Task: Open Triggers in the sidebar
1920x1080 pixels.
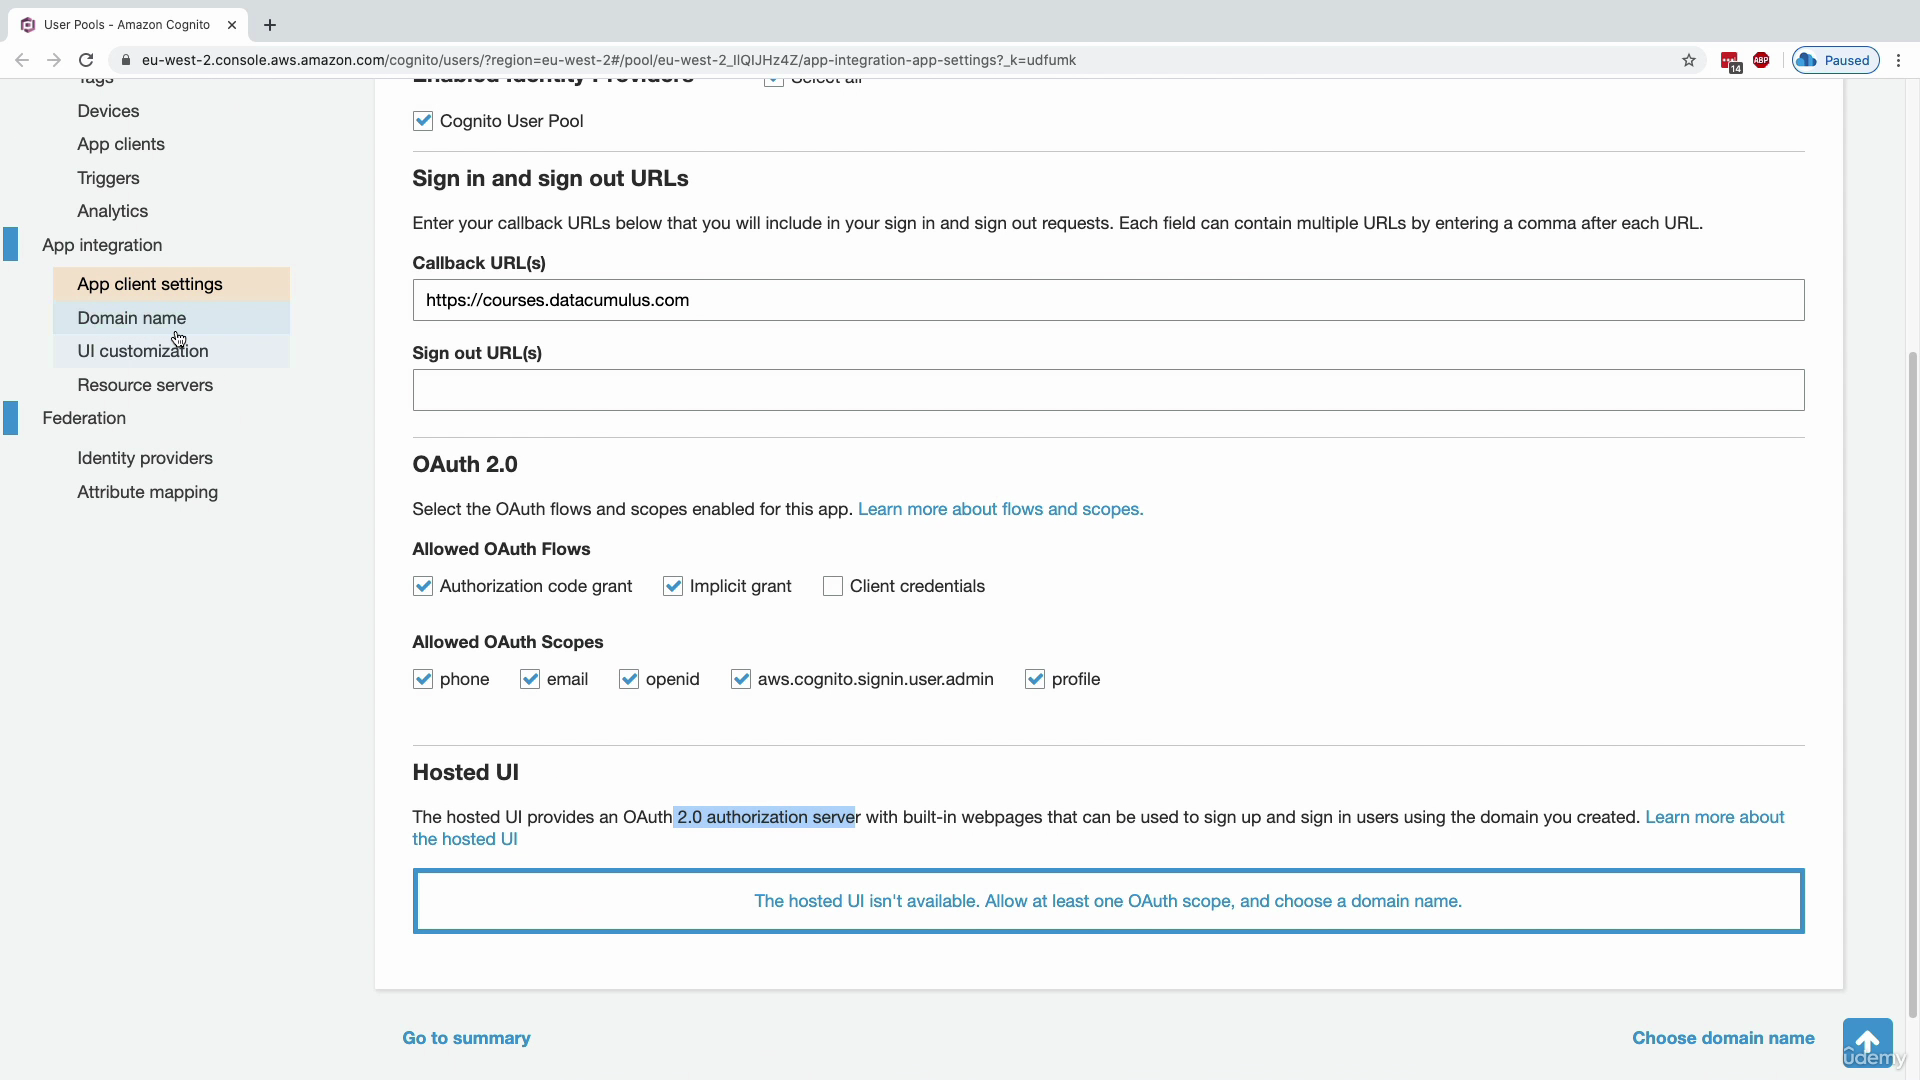Action: (108, 178)
